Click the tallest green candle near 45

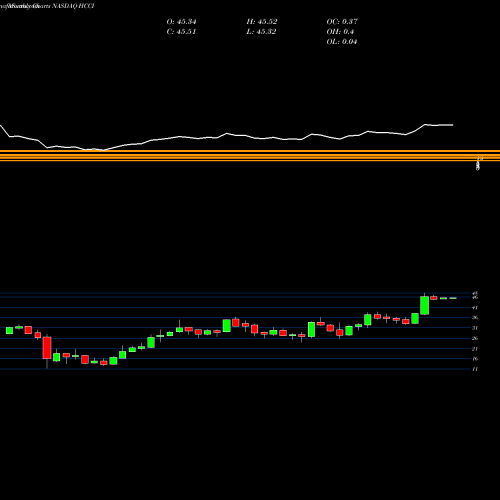[424, 305]
